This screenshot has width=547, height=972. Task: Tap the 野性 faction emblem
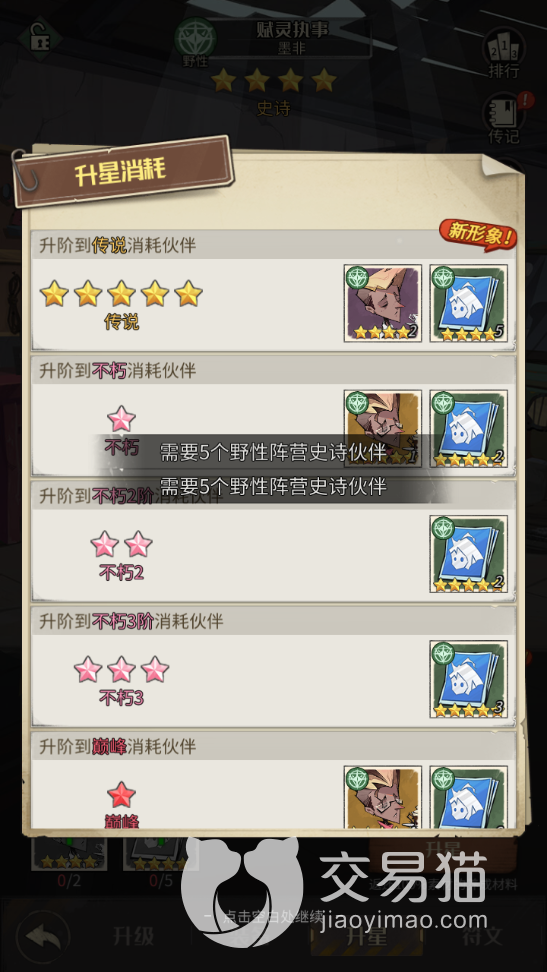point(195,42)
